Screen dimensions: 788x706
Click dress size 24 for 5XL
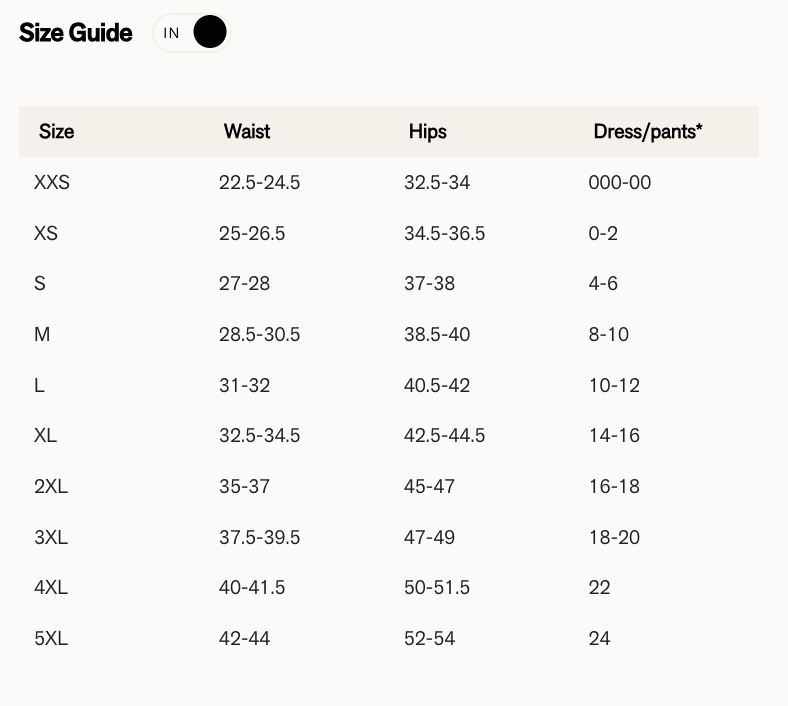pos(600,639)
